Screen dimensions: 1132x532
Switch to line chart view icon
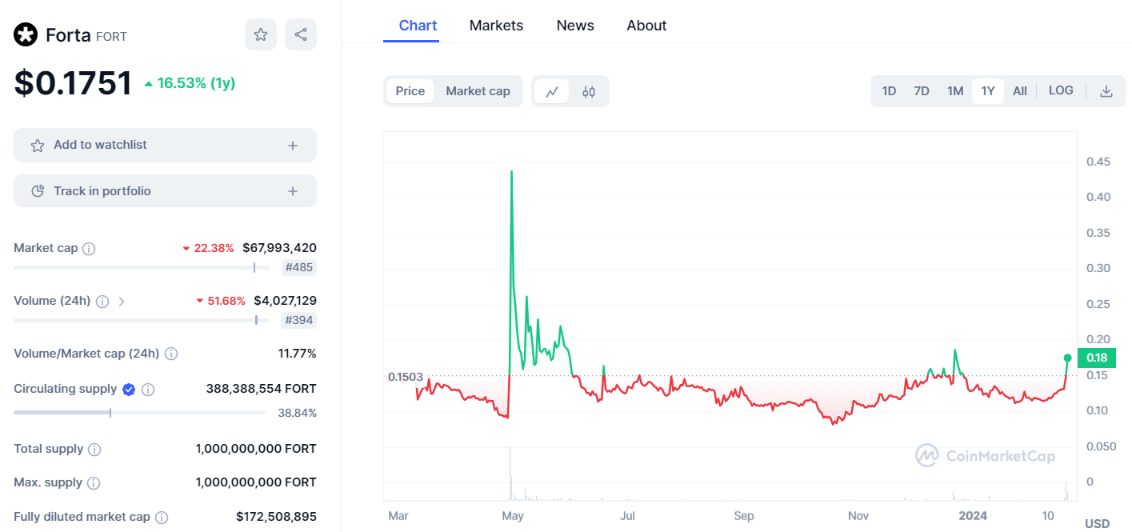coord(551,91)
